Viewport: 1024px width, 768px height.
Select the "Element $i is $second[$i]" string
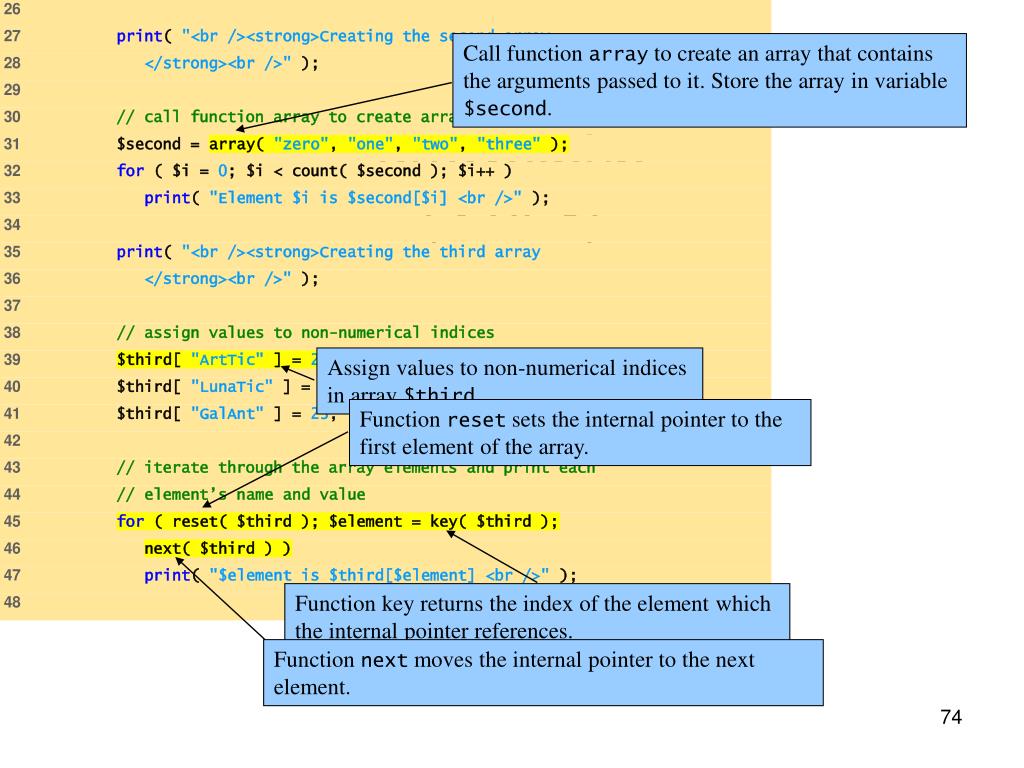click(365, 198)
